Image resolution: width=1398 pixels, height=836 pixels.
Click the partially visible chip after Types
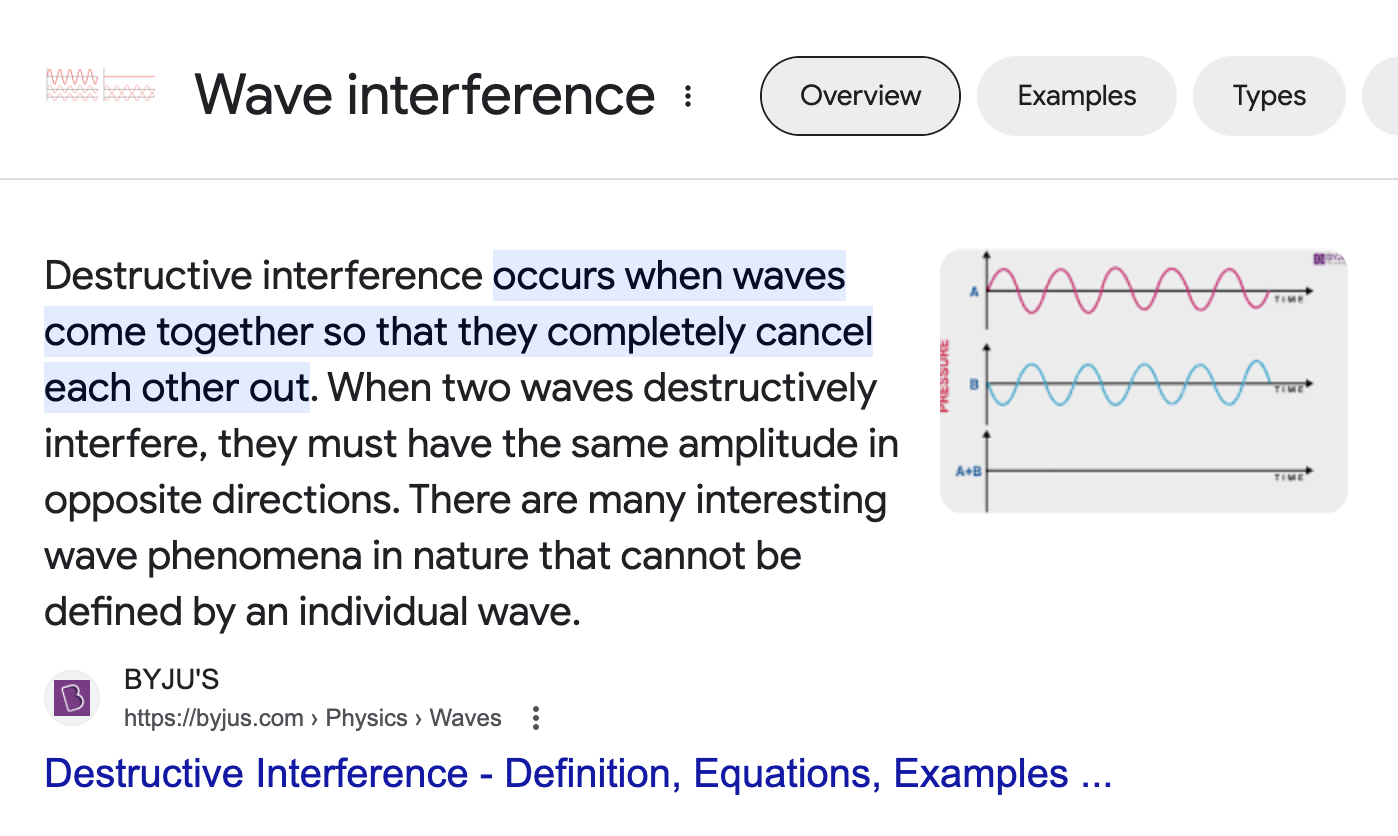pyautogui.click(x=1382, y=96)
